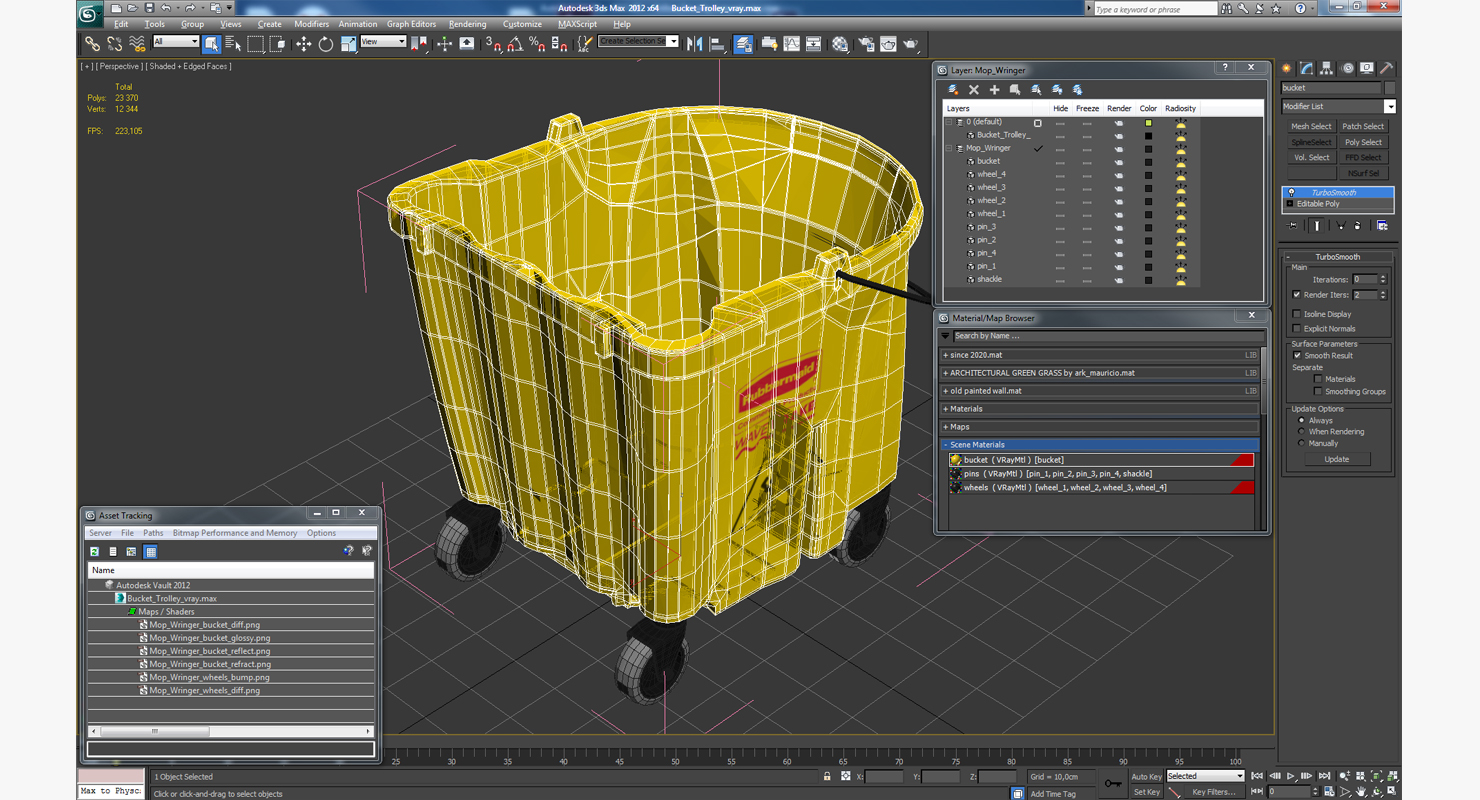
Task: Switch to the Motion command panel
Action: (x=1347, y=69)
